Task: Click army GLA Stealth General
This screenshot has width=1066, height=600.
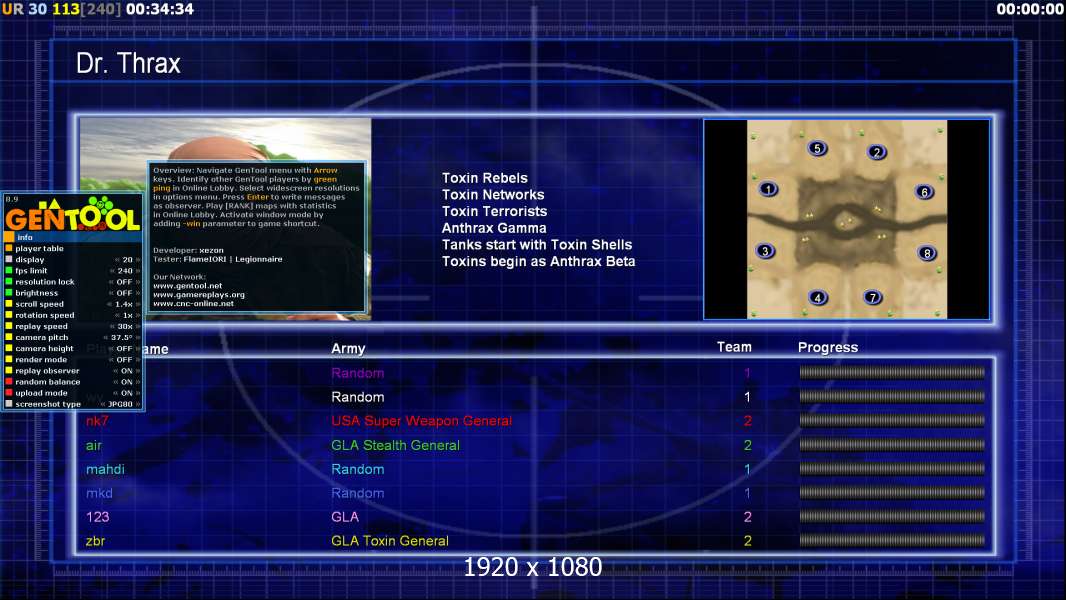Action: pyautogui.click(x=395, y=445)
